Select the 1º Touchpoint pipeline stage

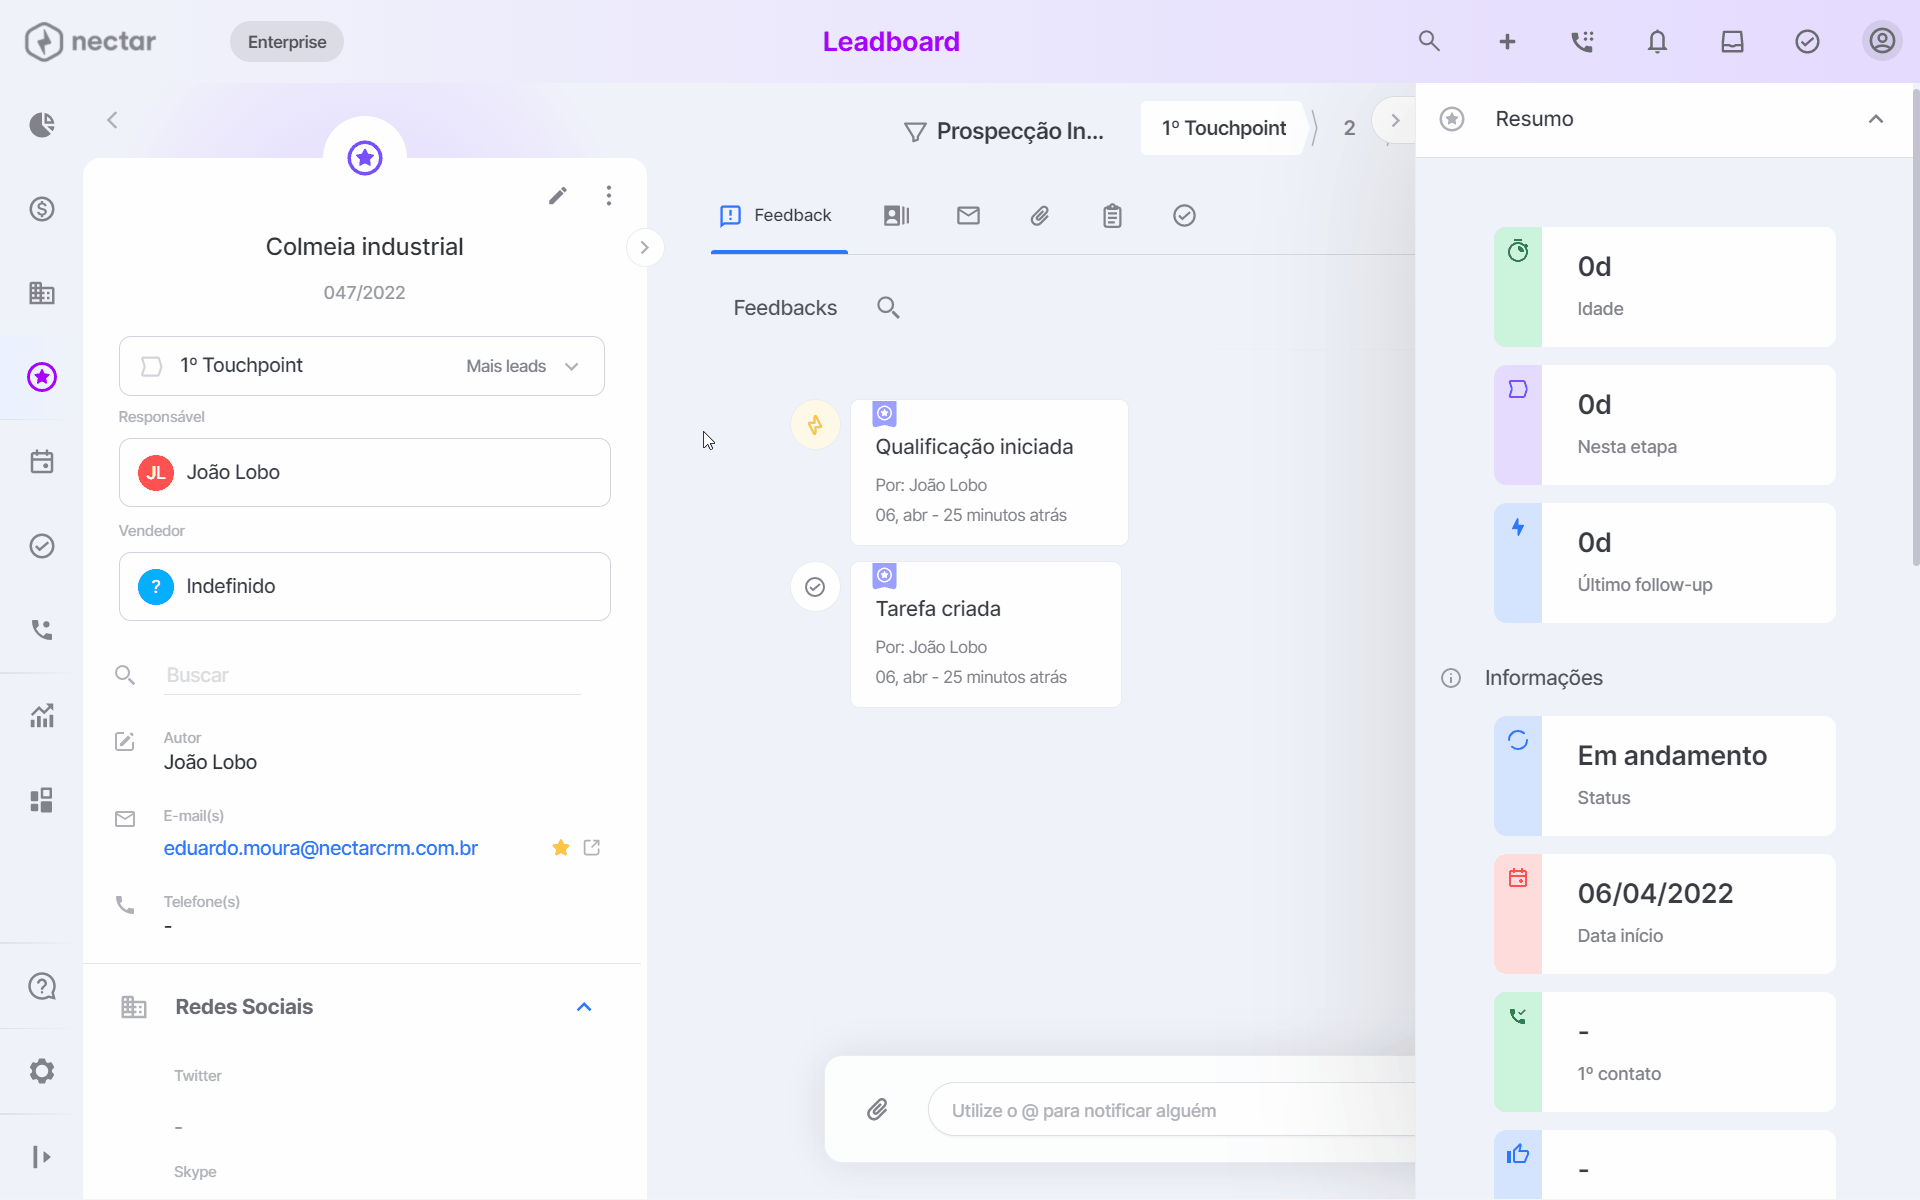point(1224,128)
